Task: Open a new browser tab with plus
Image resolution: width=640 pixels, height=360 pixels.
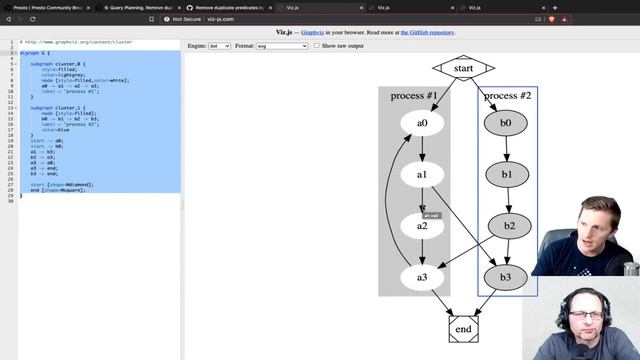Action: click(555, 8)
